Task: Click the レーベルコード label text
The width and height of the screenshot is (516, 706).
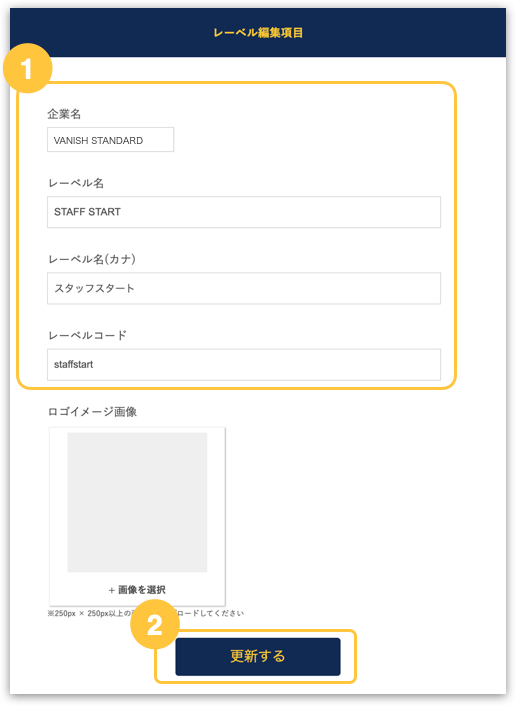Action: pyautogui.click(x=87, y=335)
